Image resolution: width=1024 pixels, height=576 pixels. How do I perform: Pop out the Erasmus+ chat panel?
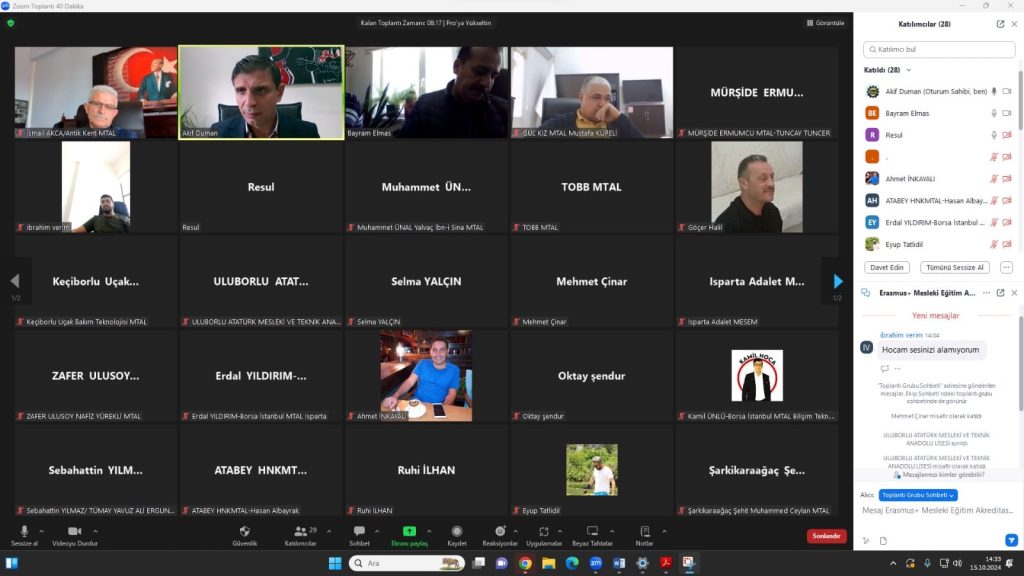coord(1000,293)
